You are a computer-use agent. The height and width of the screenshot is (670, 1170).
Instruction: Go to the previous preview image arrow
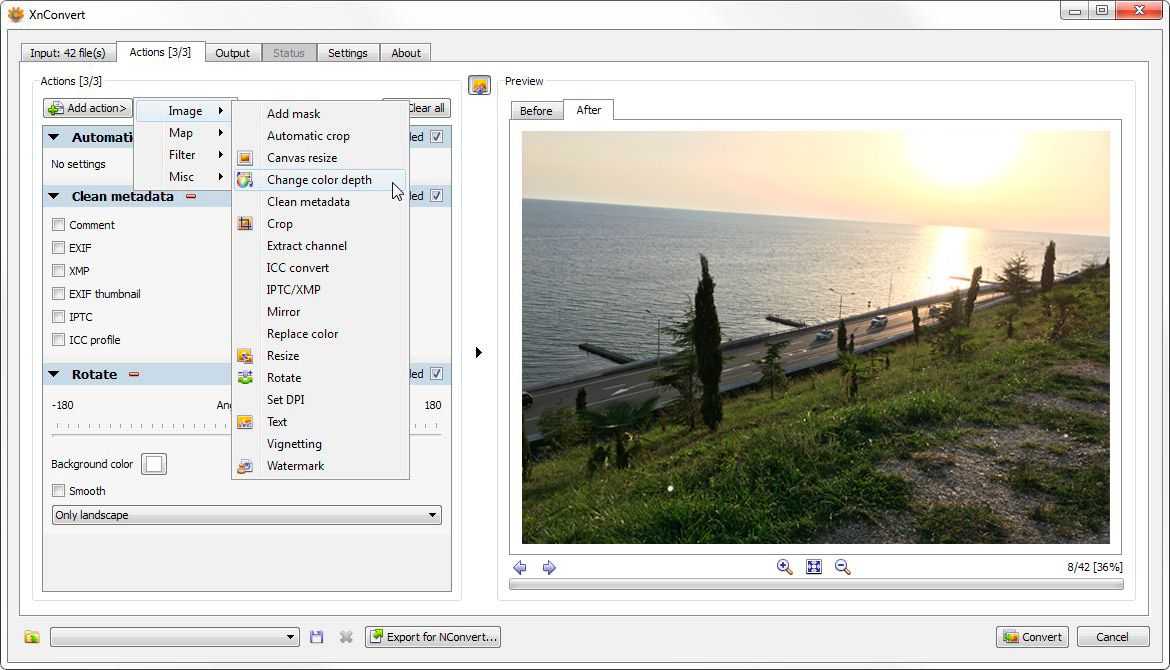520,567
